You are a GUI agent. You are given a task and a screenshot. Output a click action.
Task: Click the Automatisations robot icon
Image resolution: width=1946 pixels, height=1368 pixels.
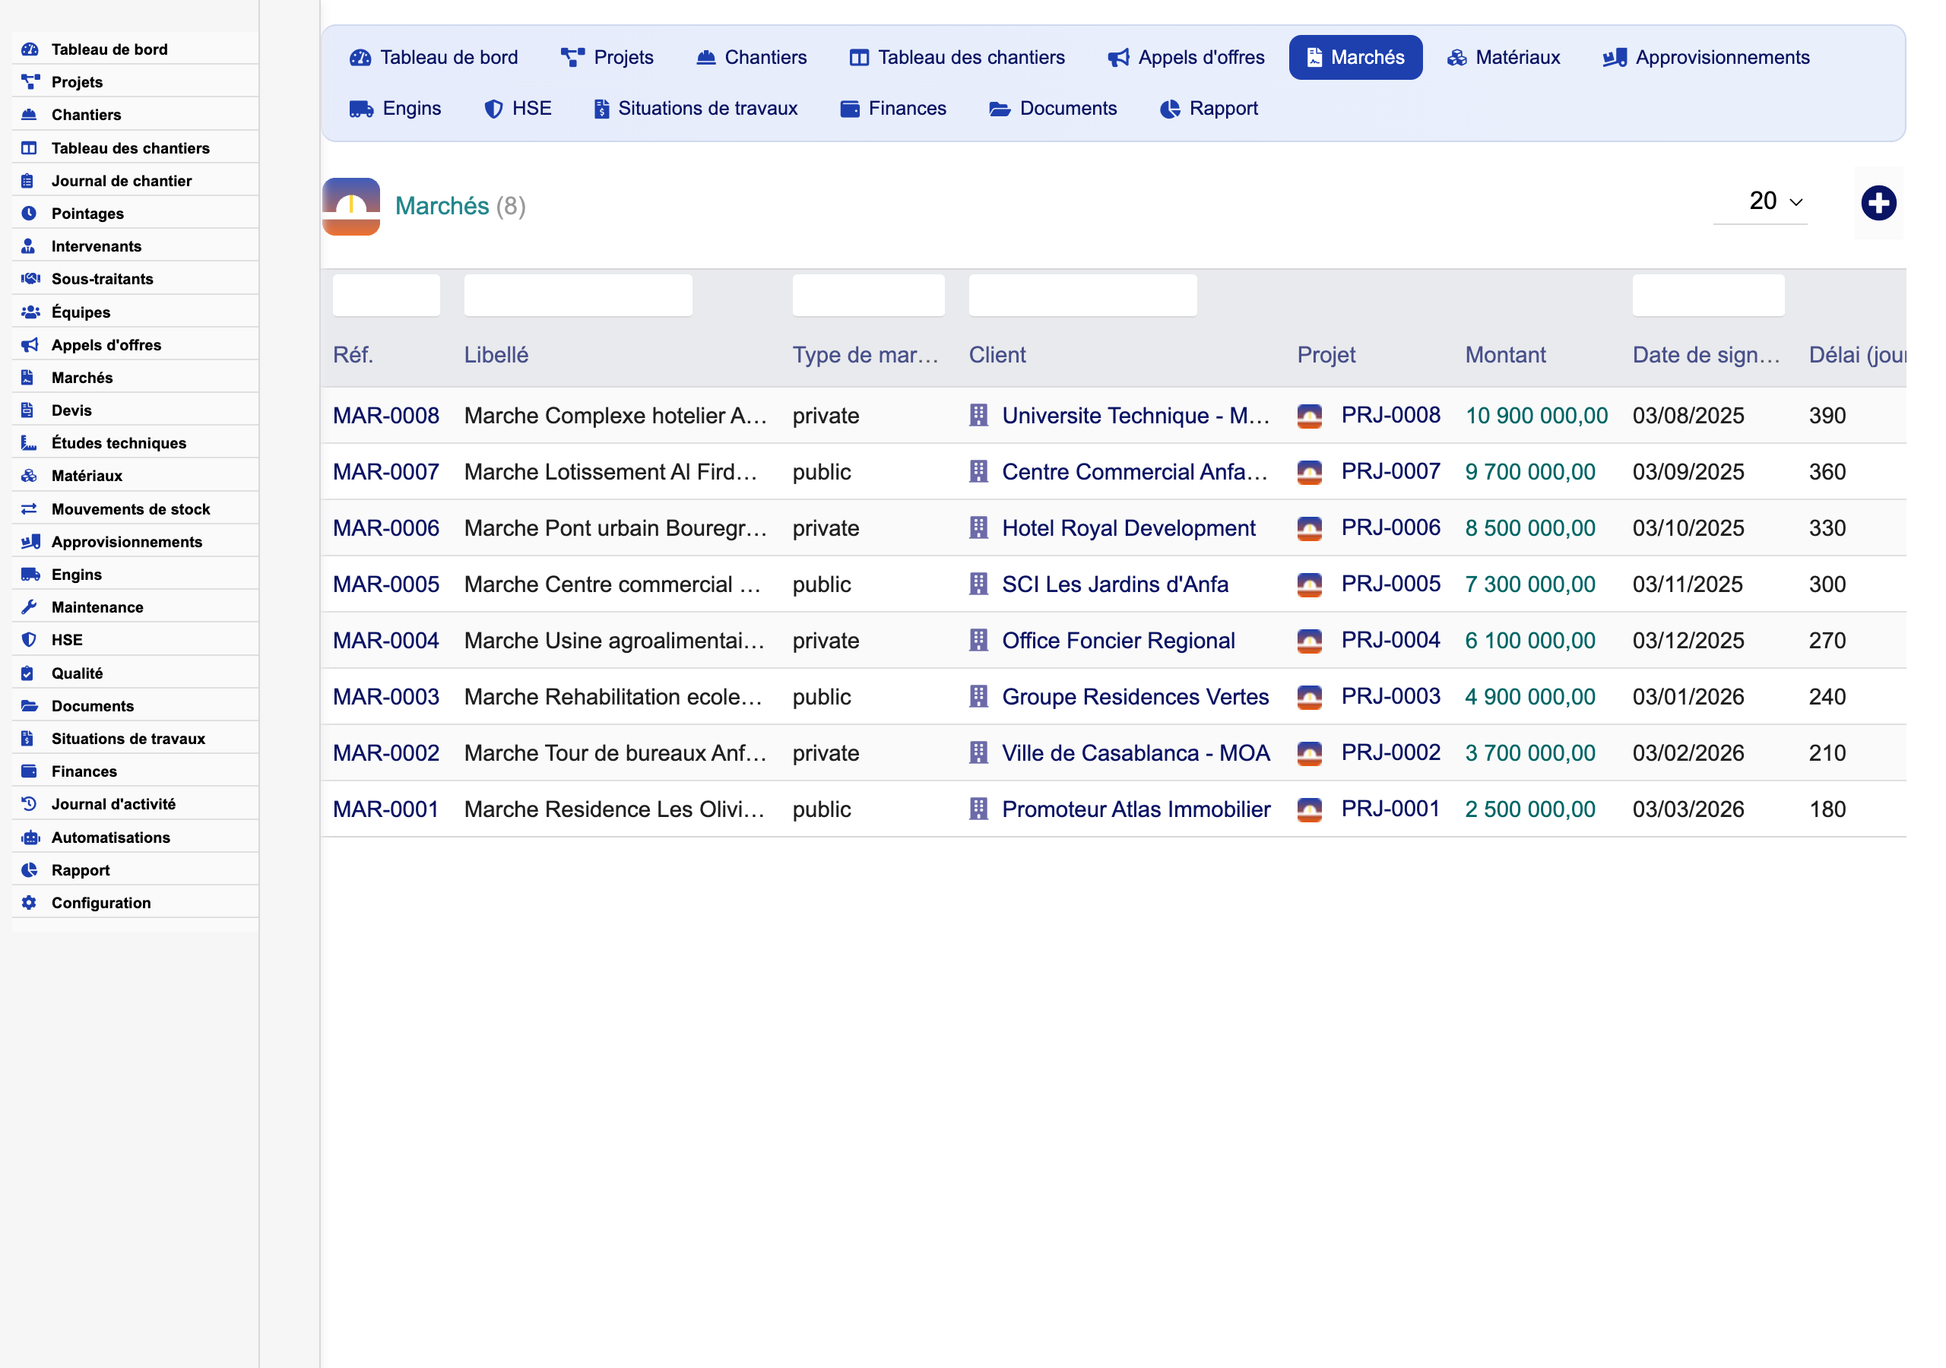(29, 837)
